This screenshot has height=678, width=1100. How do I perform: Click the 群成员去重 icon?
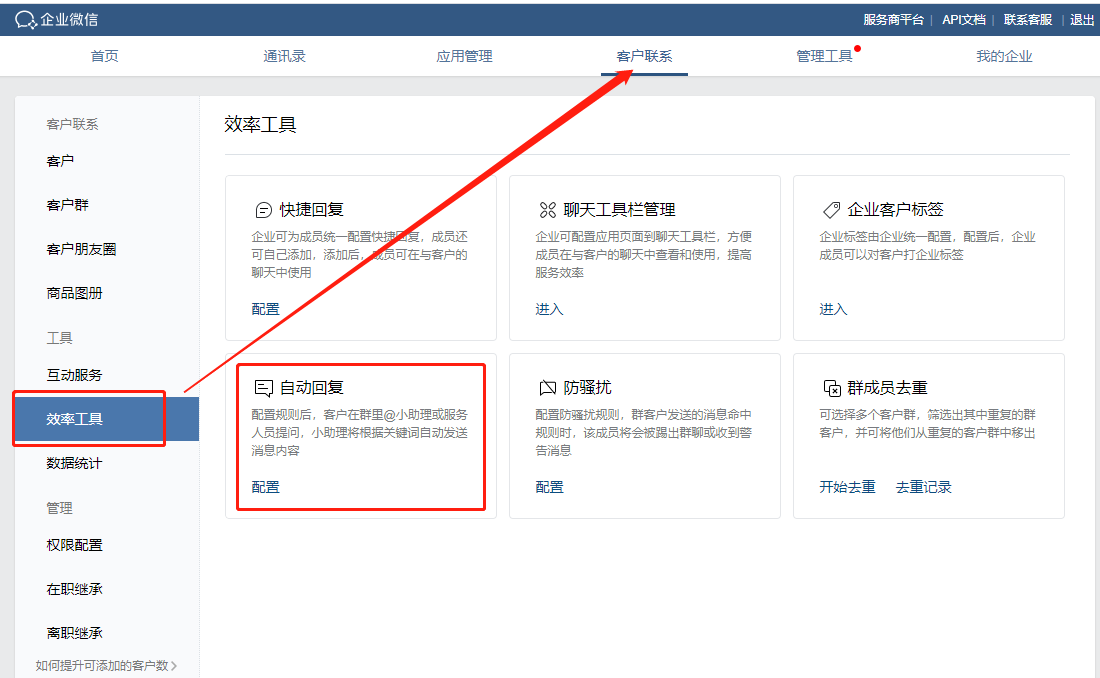coord(831,388)
